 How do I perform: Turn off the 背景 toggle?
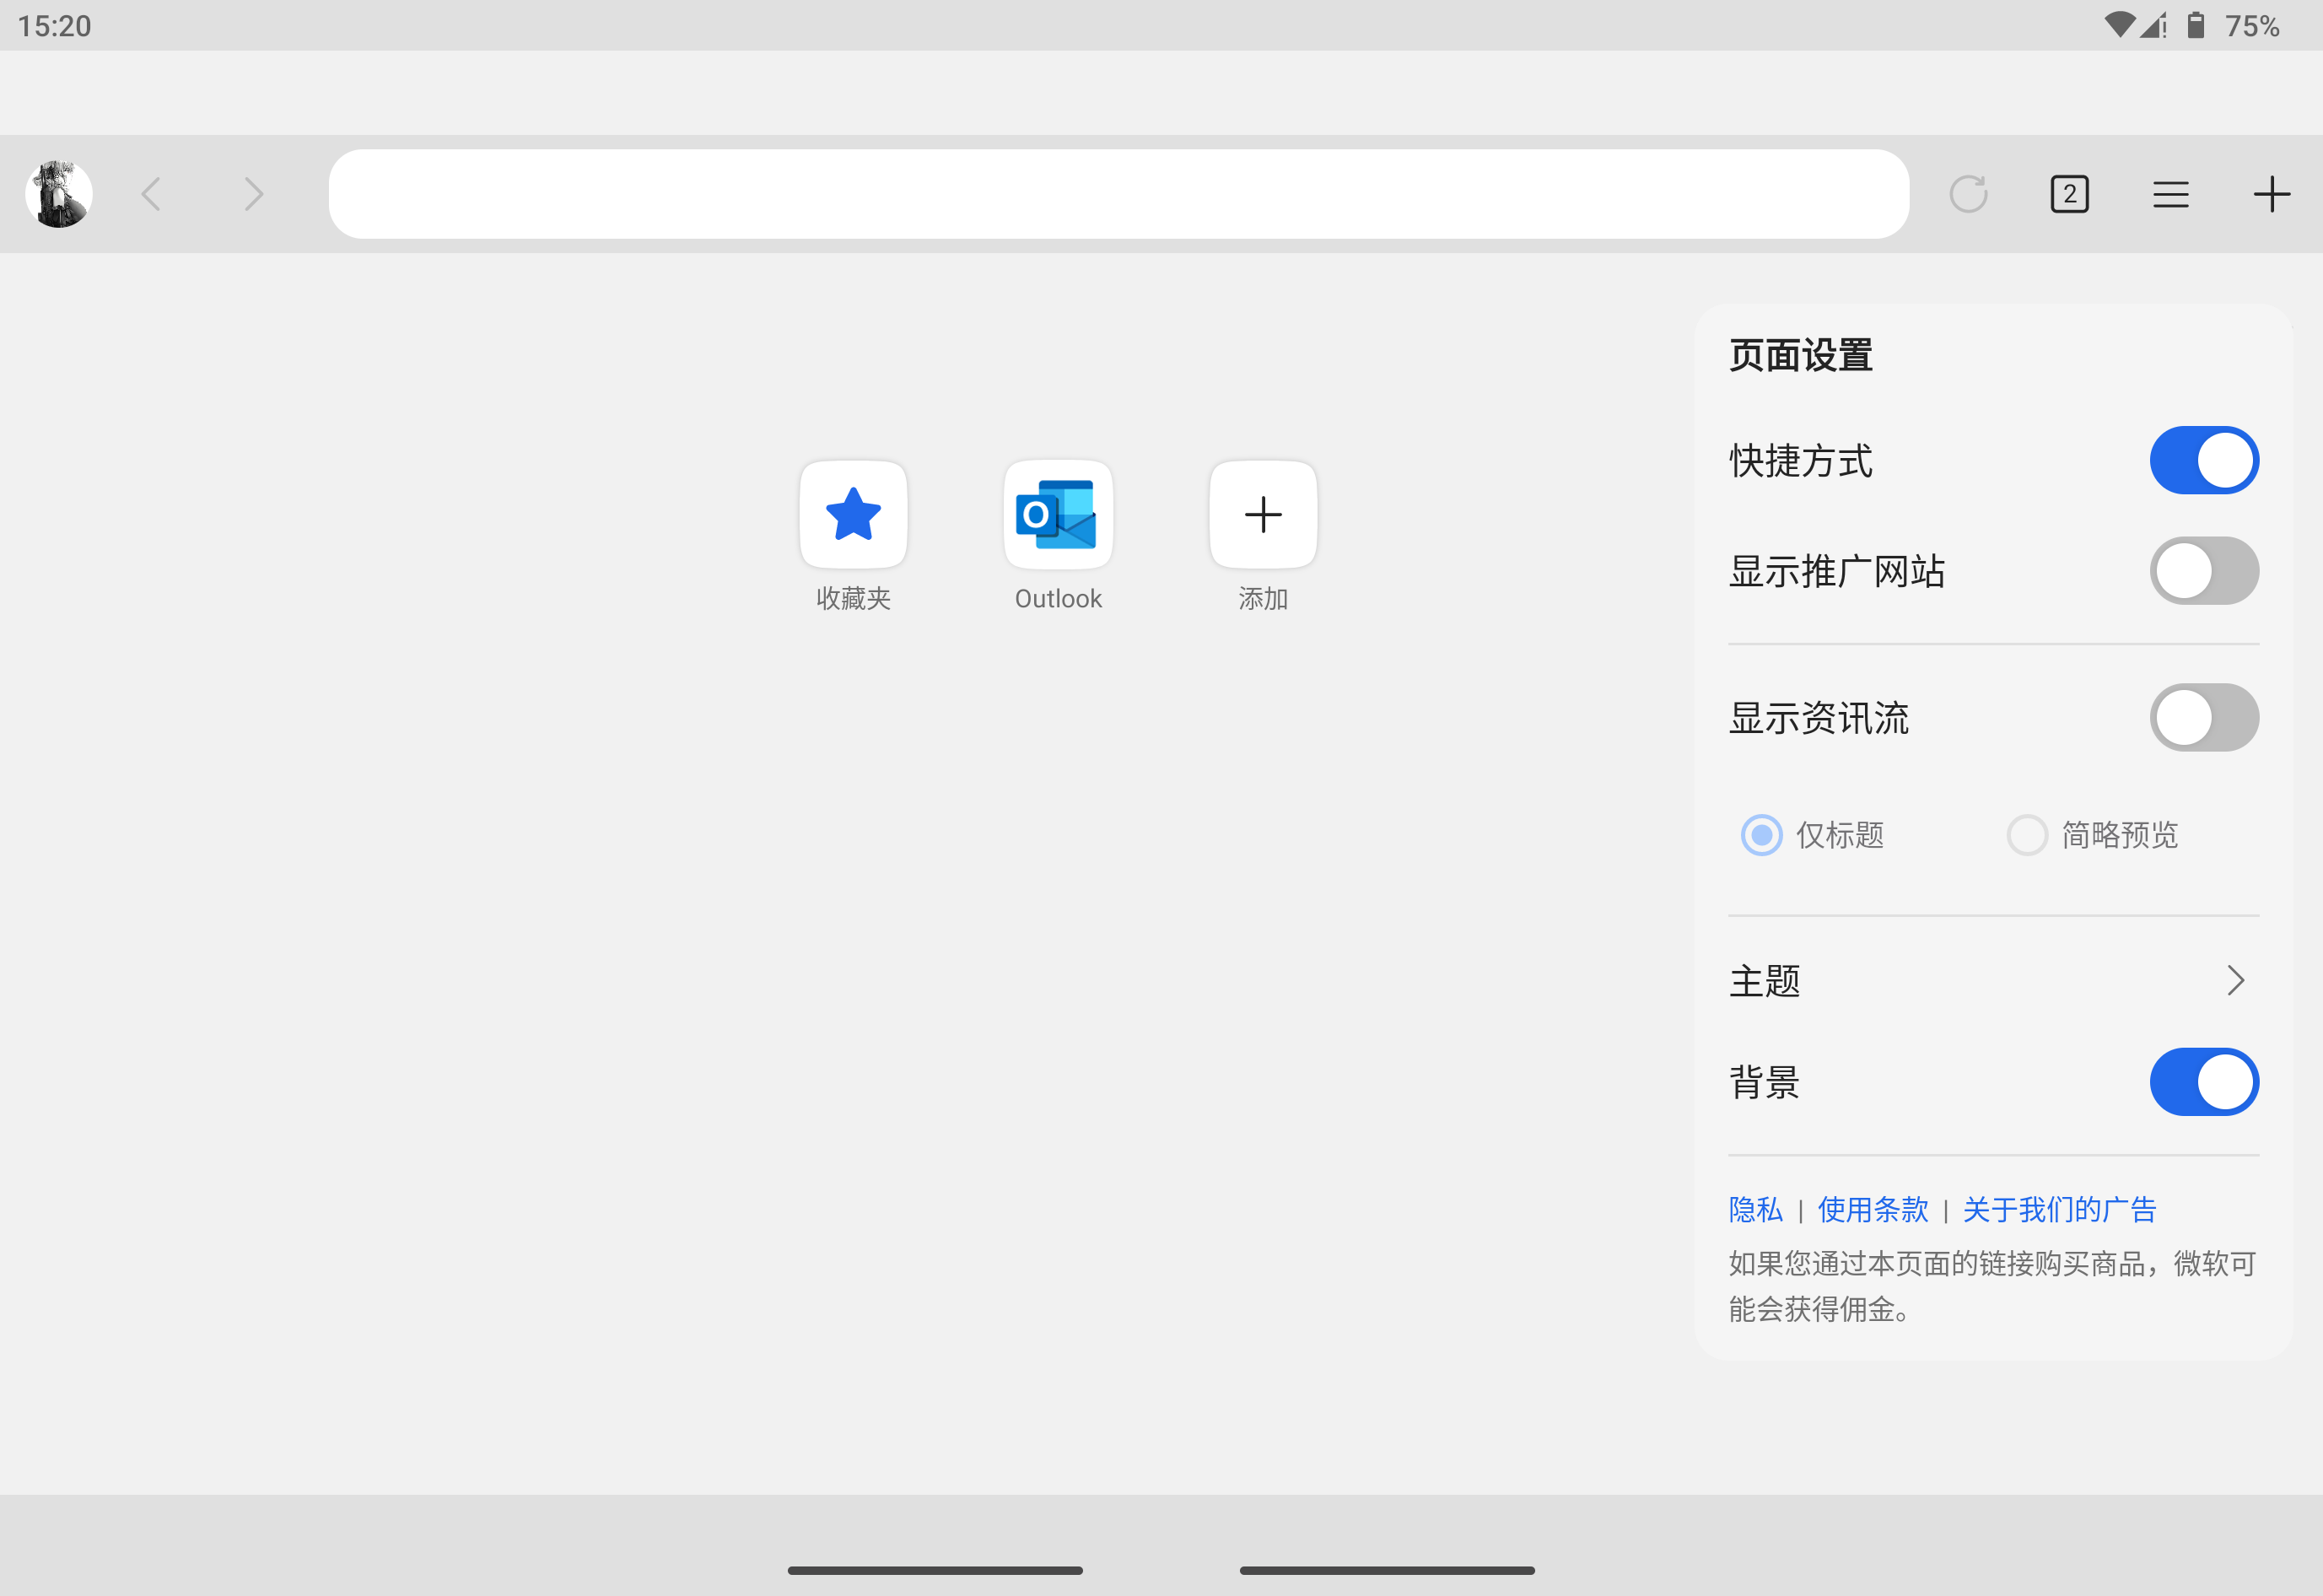2203,1082
